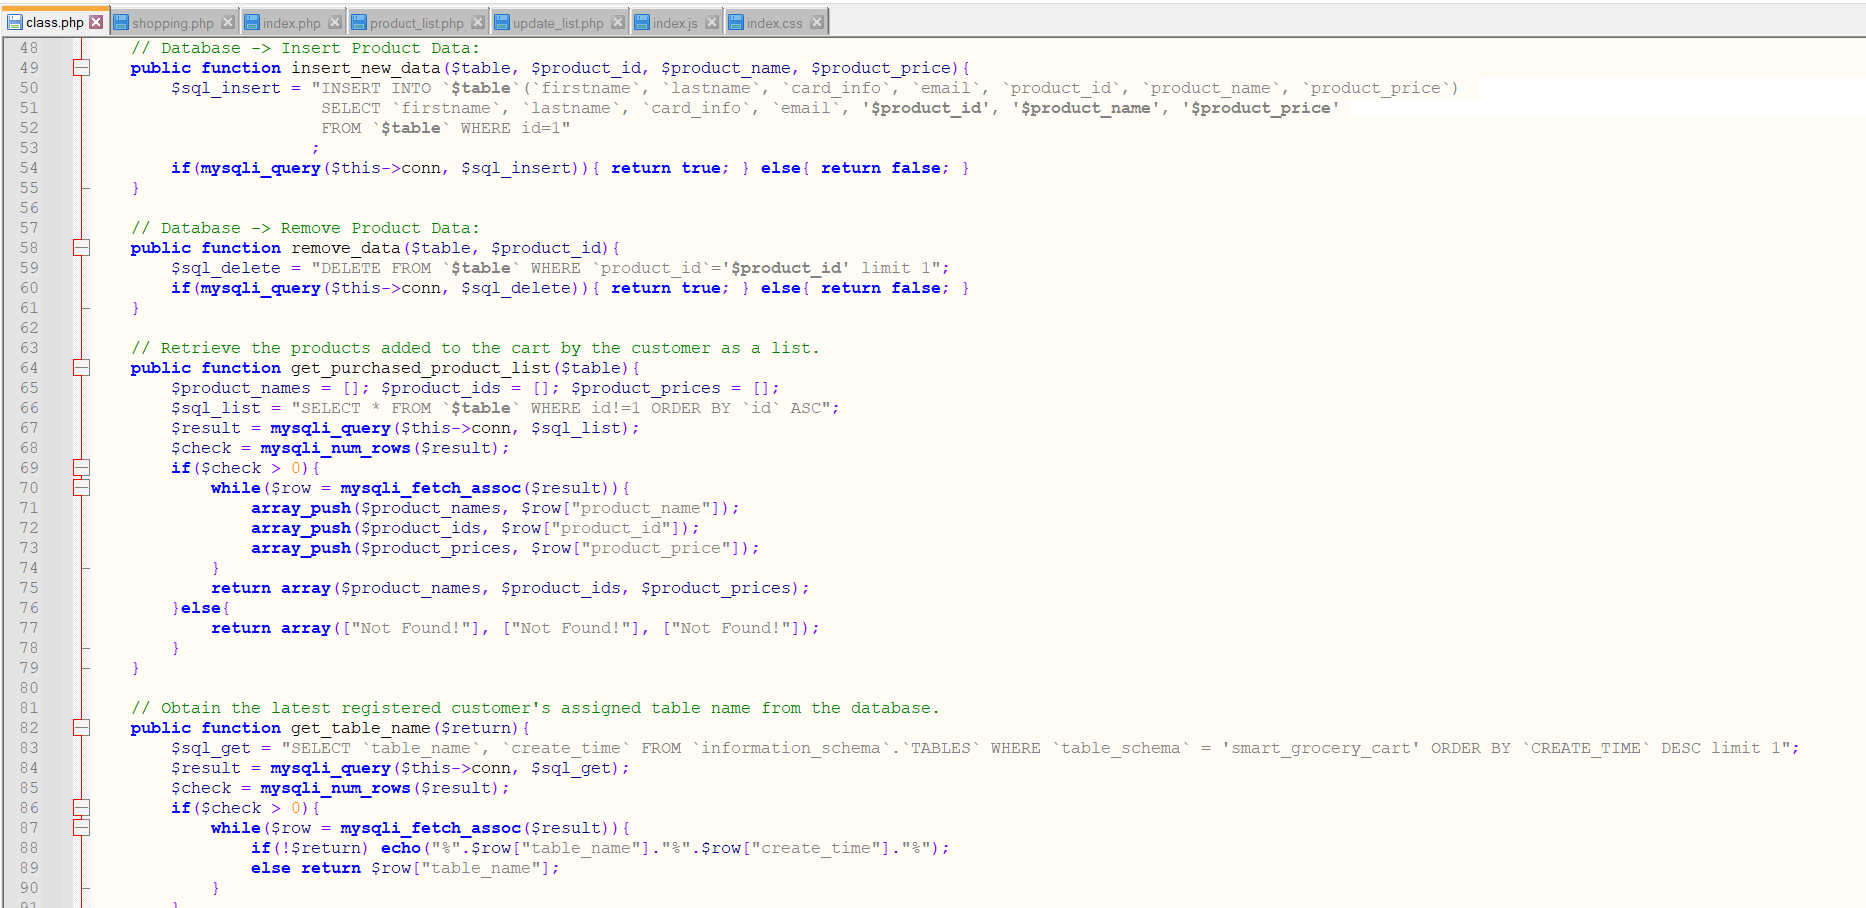Switch to the index.css tab

[x=775, y=21]
